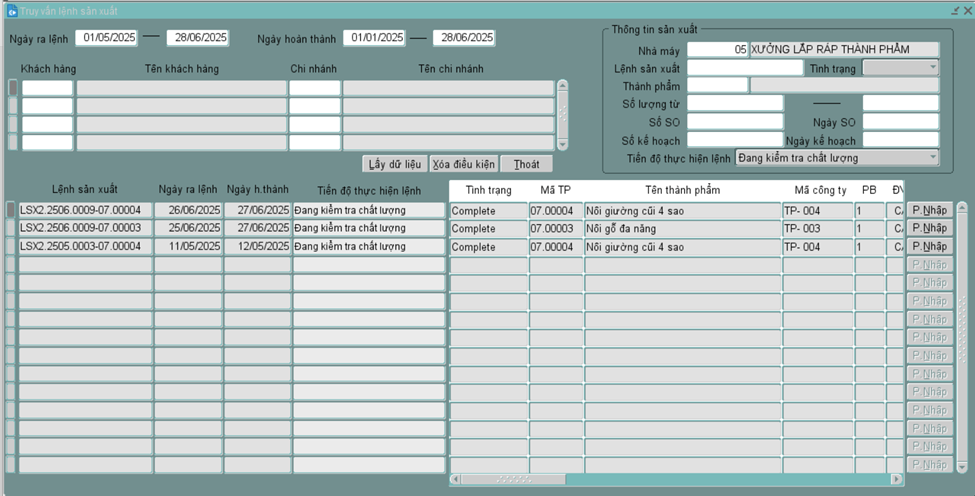Image resolution: width=975 pixels, height=496 pixels.
Task: Click the first Khách hàng code field
Action: pos(47,88)
